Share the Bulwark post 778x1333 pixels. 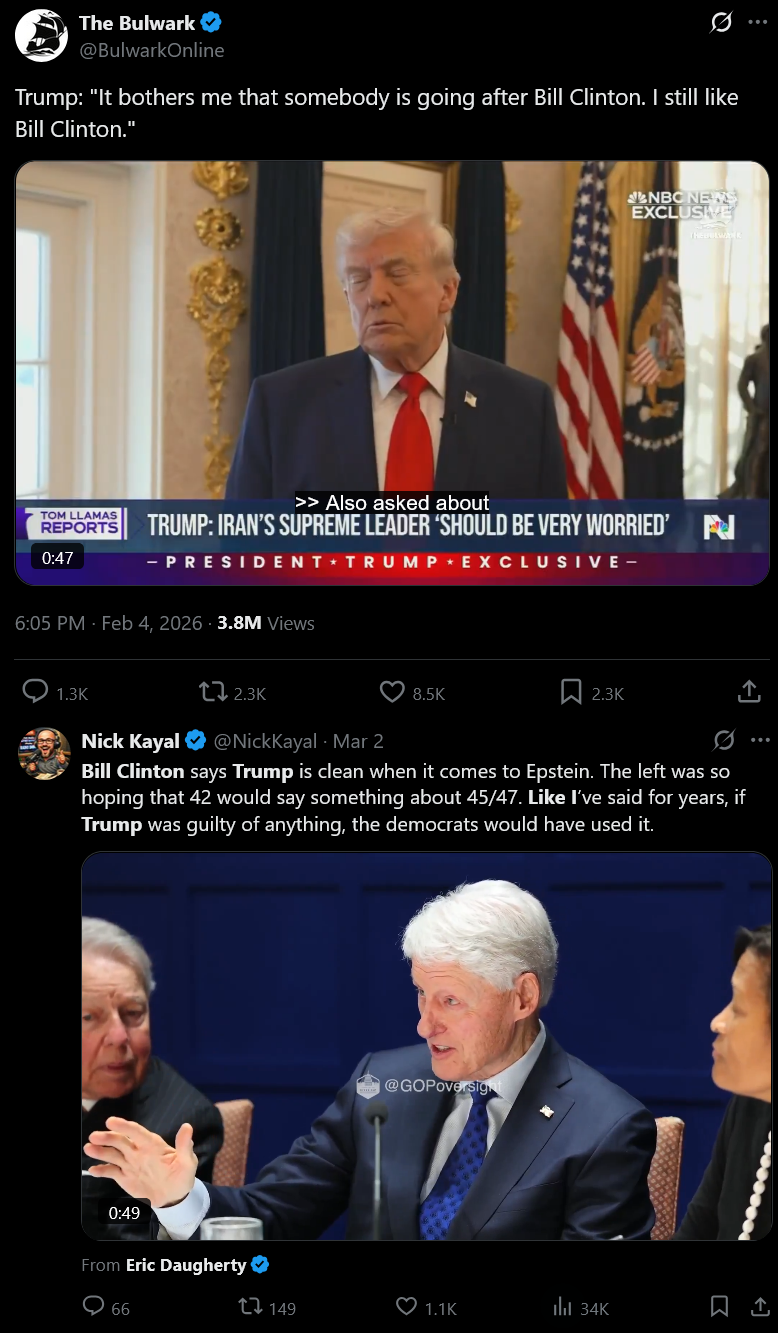click(748, 692)
